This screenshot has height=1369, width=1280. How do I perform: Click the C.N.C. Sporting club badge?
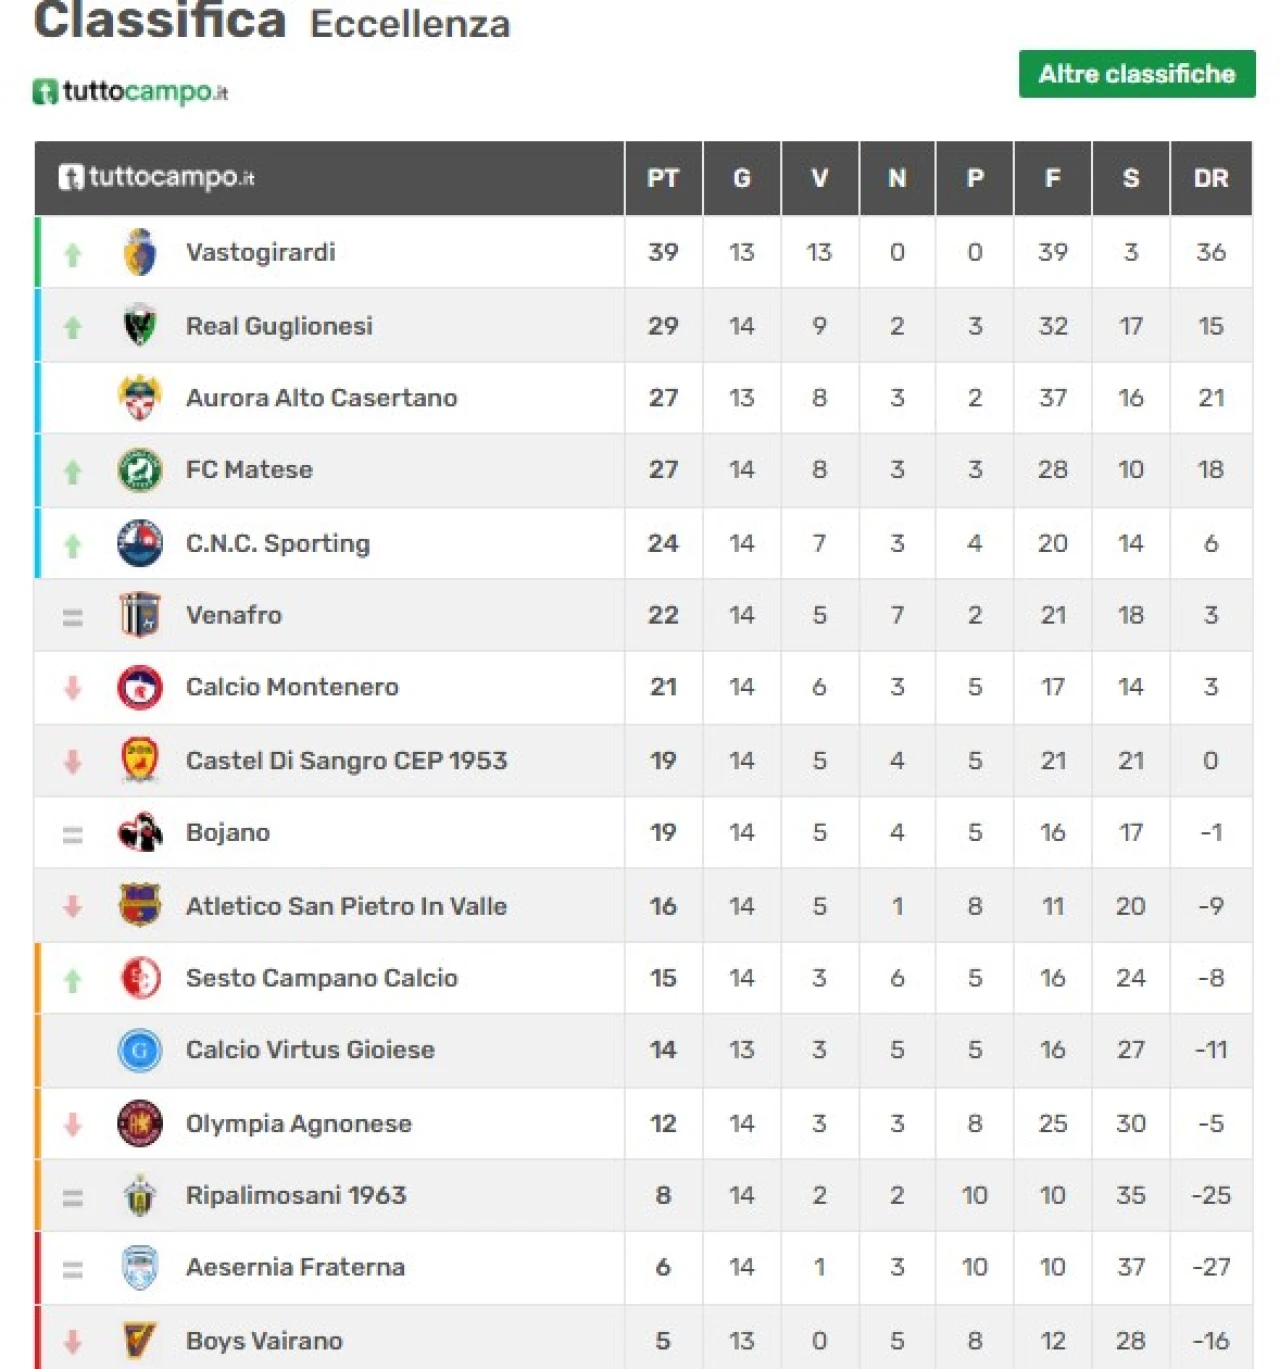click(140, 543)
